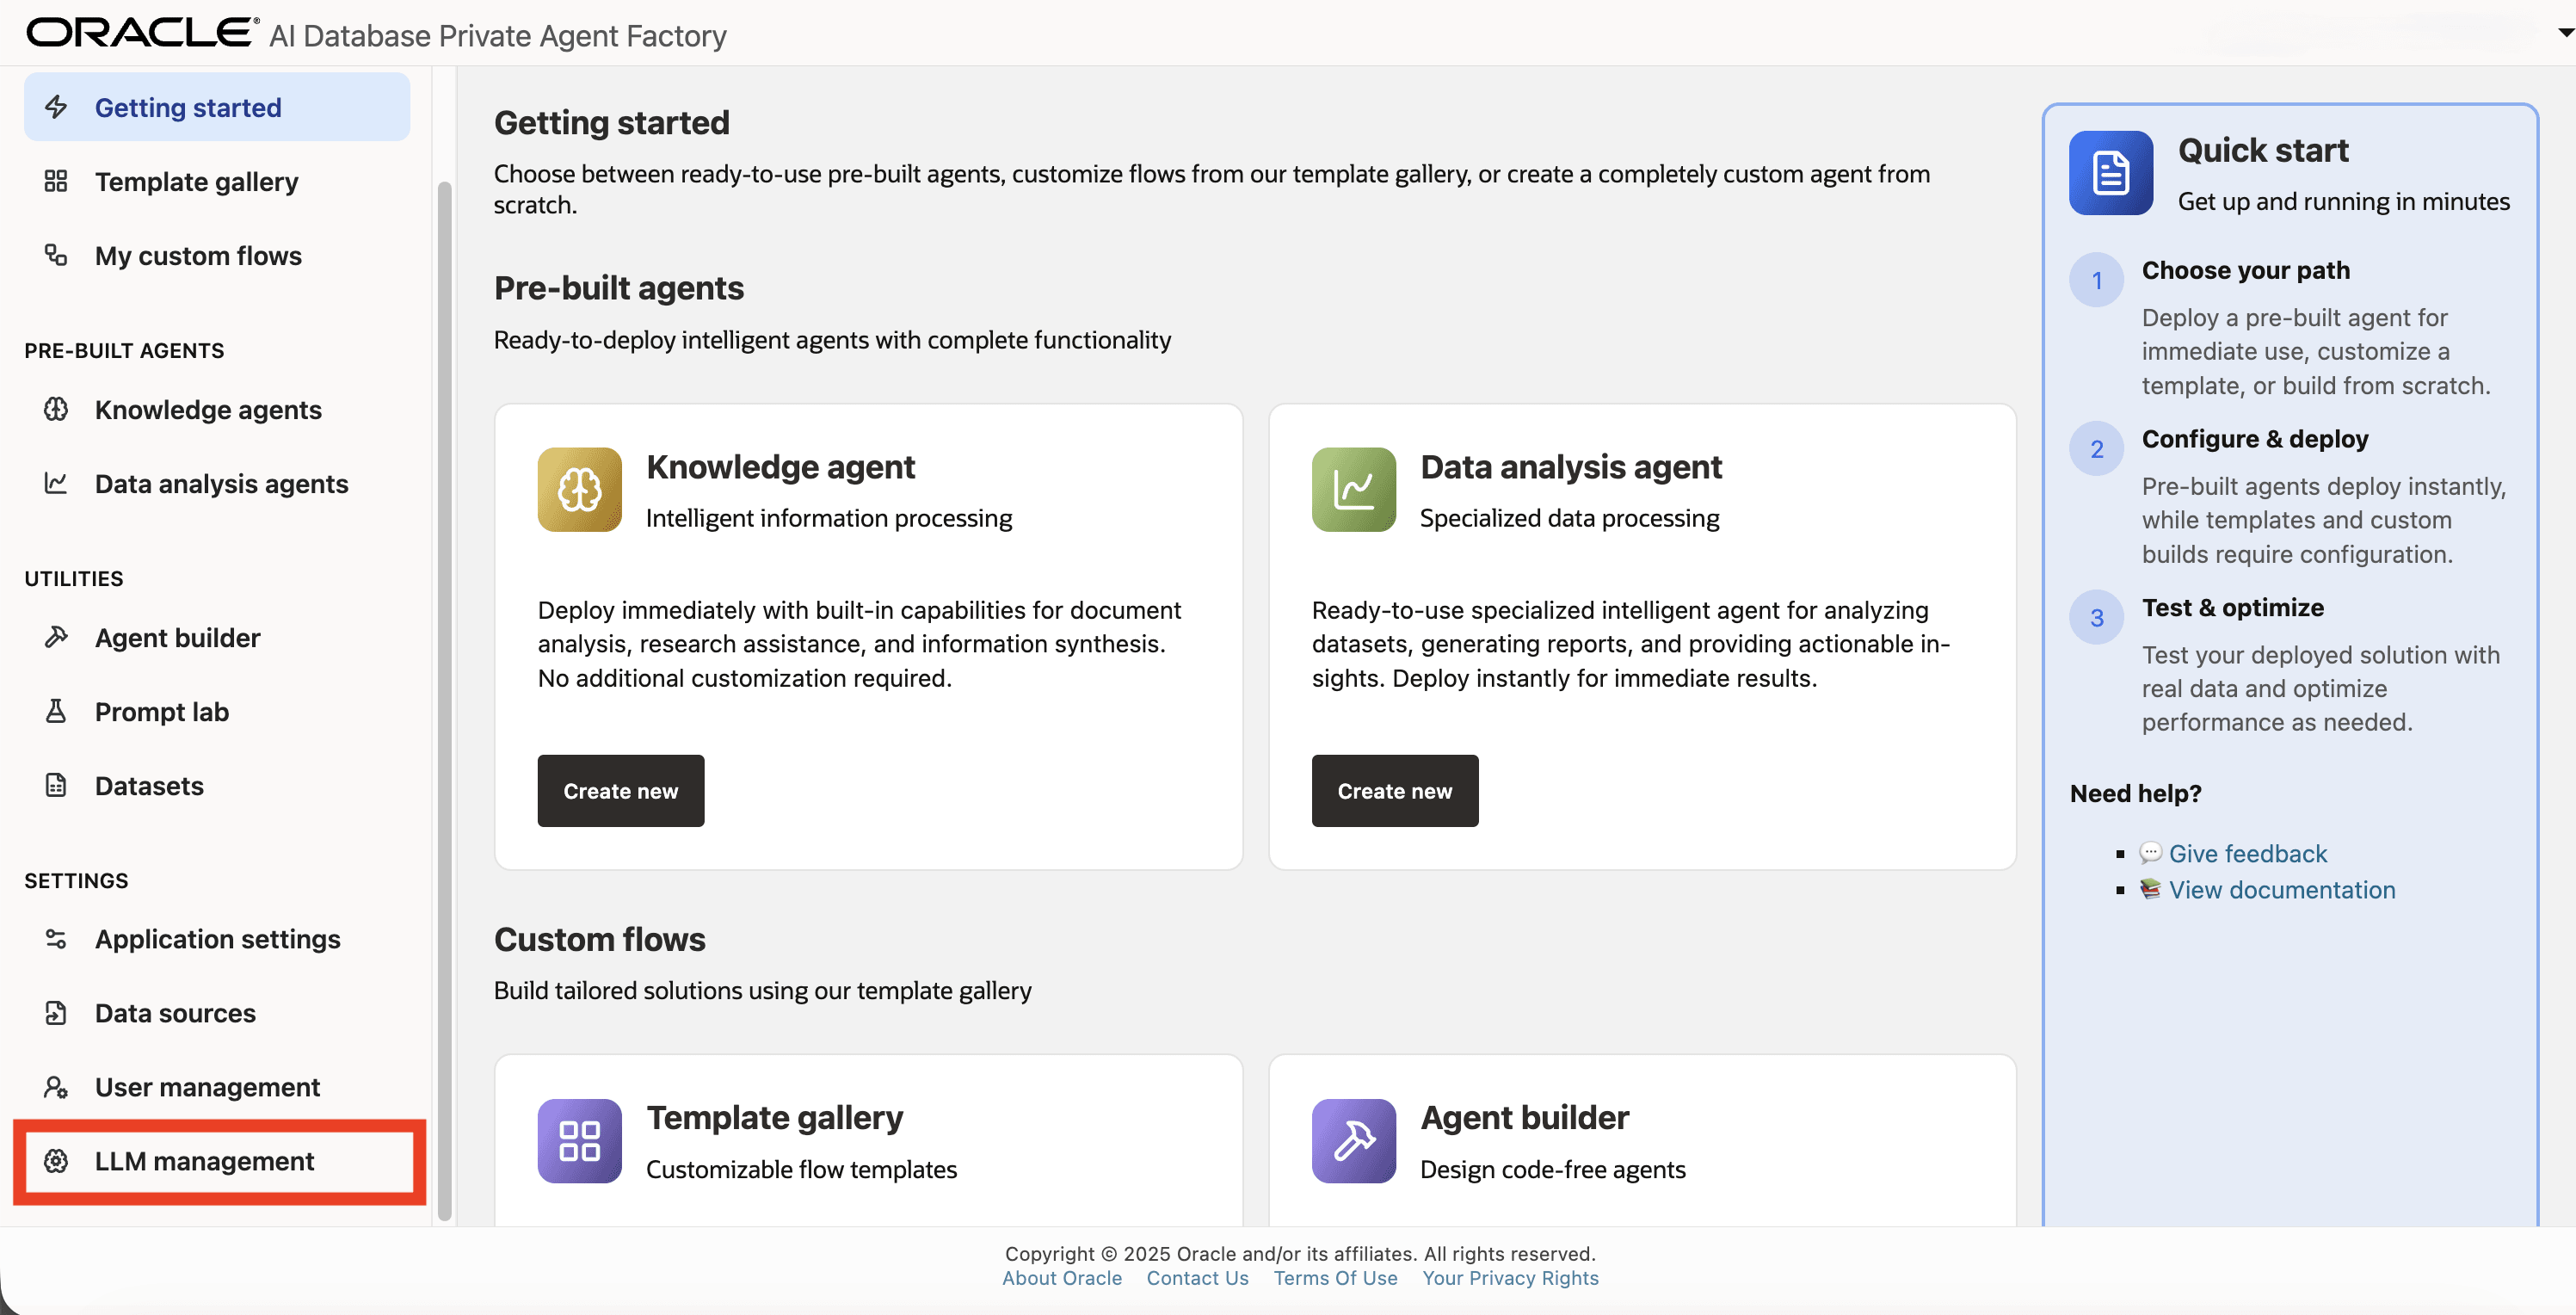Open the dropdown arrow at top-right of header
The height and width of the screenshot is (1315, 2576).
tap(2565, 33)
